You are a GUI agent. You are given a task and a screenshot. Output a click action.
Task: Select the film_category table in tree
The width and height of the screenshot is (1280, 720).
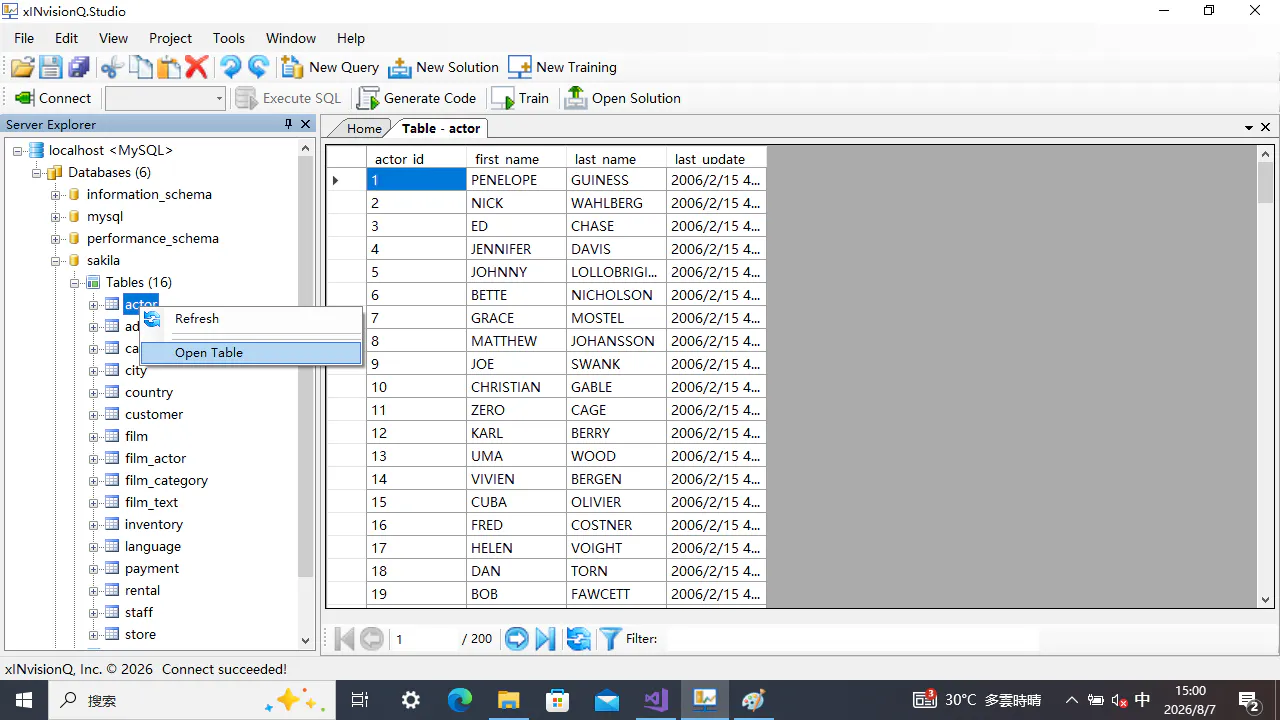pyautogui.click(x=166, y=480)
